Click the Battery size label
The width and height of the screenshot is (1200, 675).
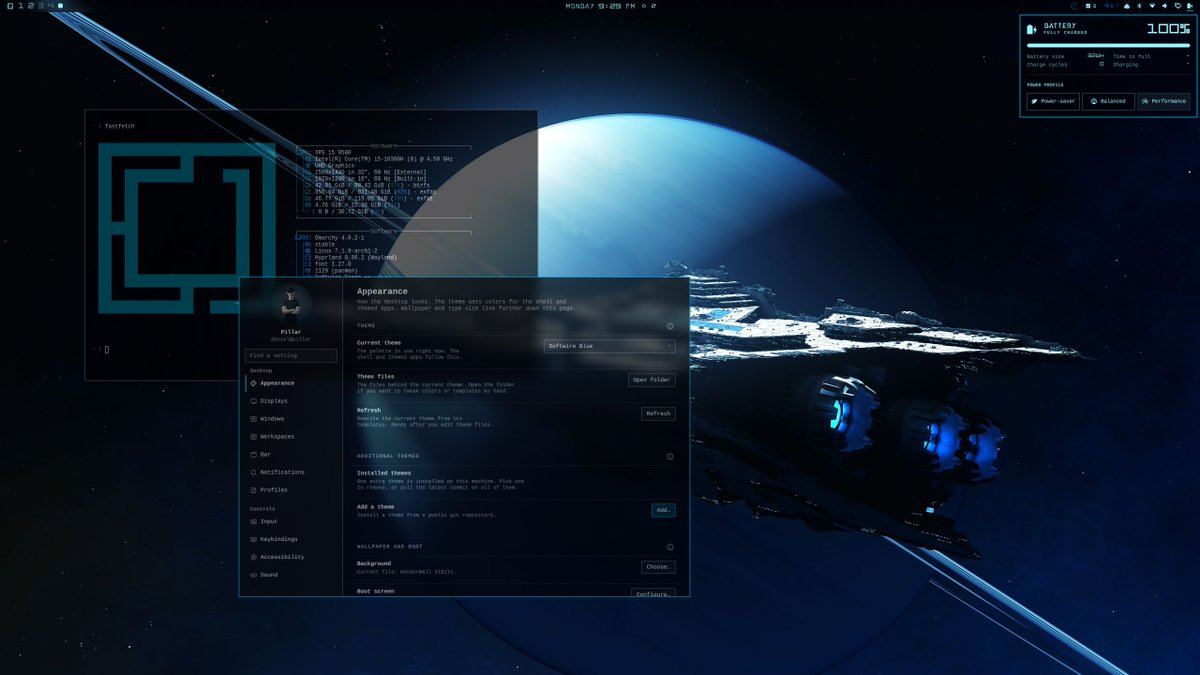click(x=1044, y=57)
